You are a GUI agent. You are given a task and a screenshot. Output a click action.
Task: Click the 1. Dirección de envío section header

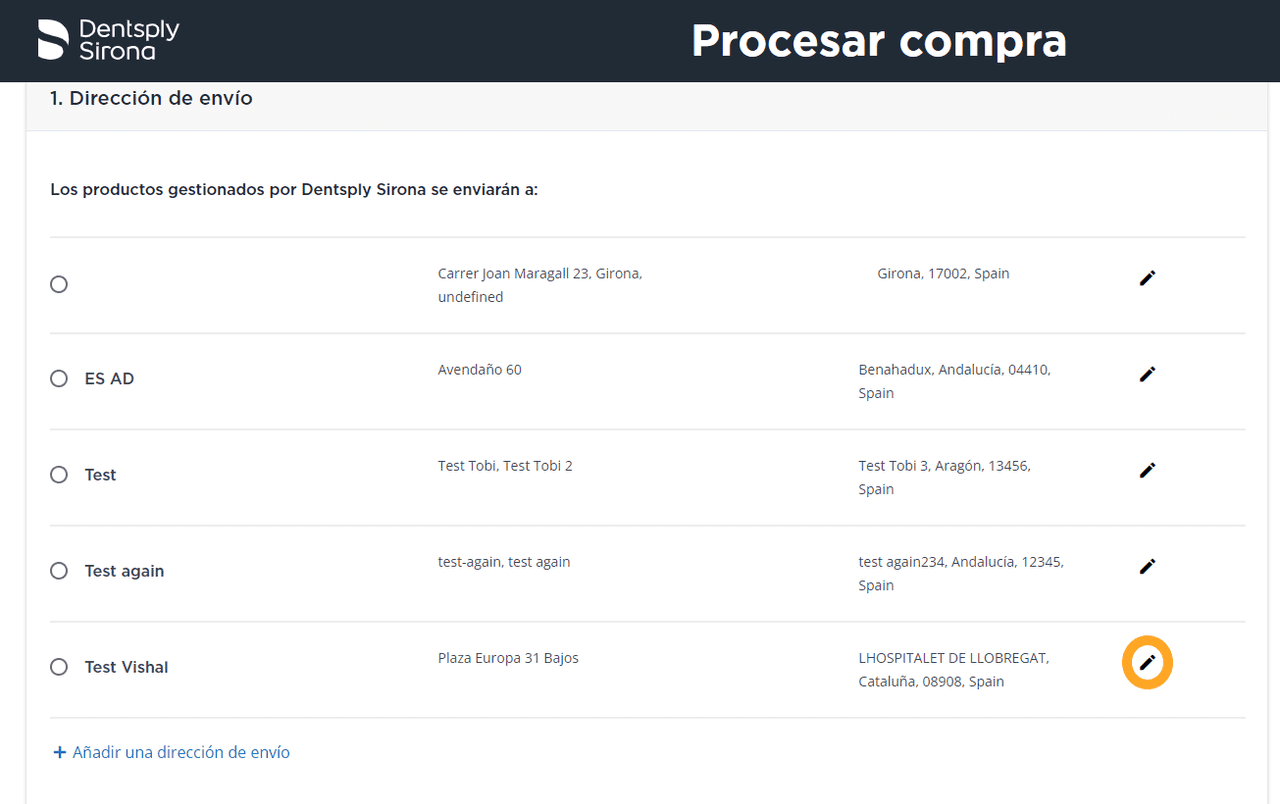click(152, 99)
